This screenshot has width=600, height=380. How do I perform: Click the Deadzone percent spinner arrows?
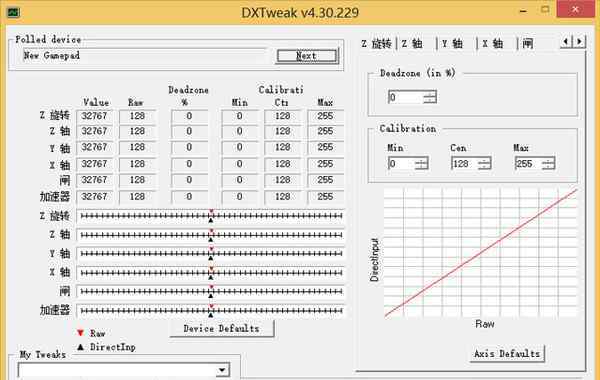(x=430, y=97)
